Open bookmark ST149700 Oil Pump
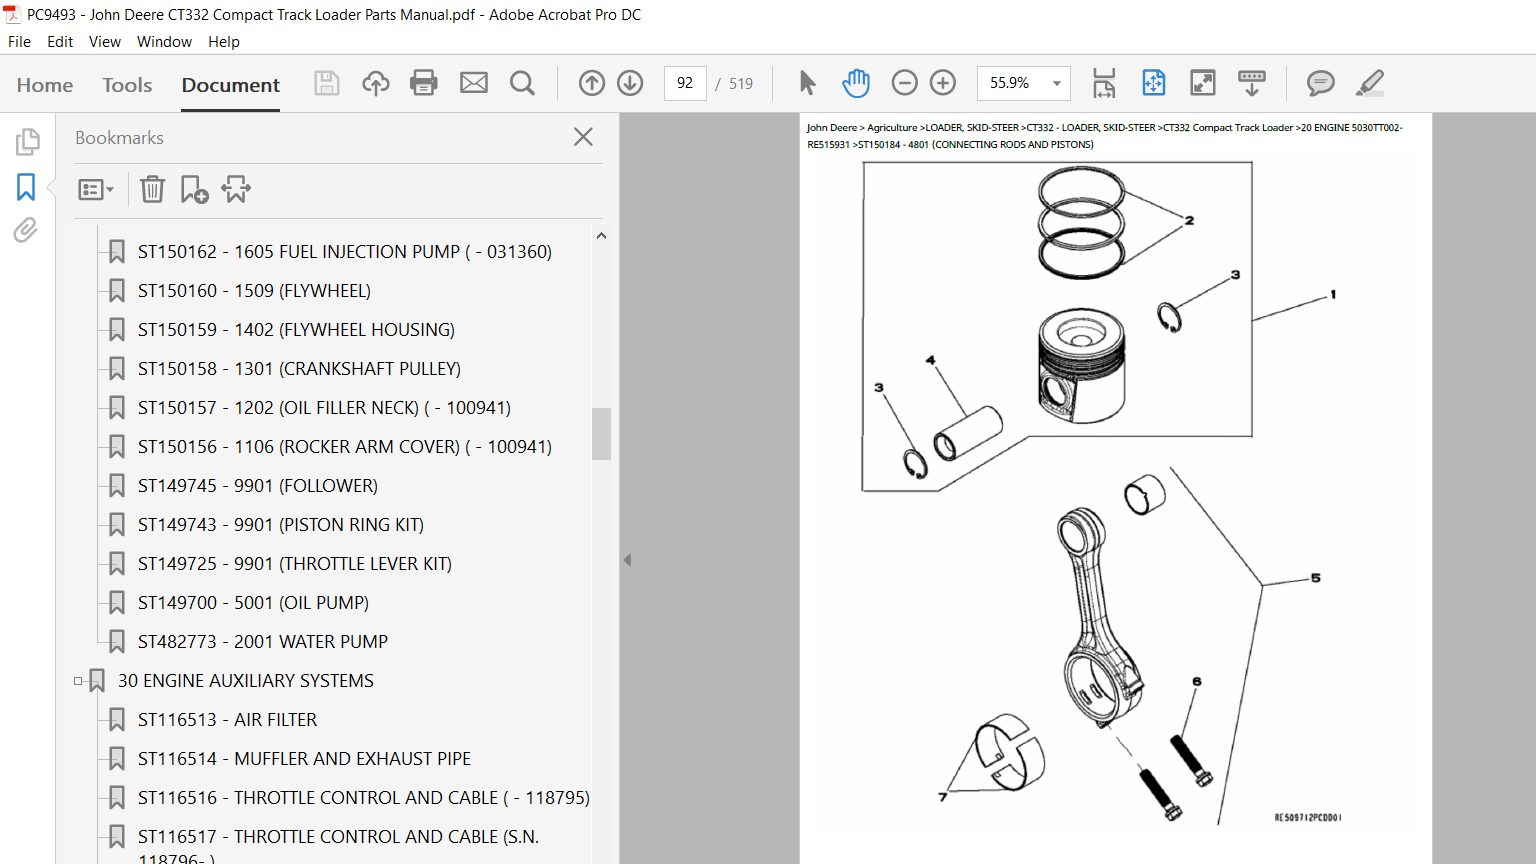Viewport: 1536px width, 864px height. 253,603
